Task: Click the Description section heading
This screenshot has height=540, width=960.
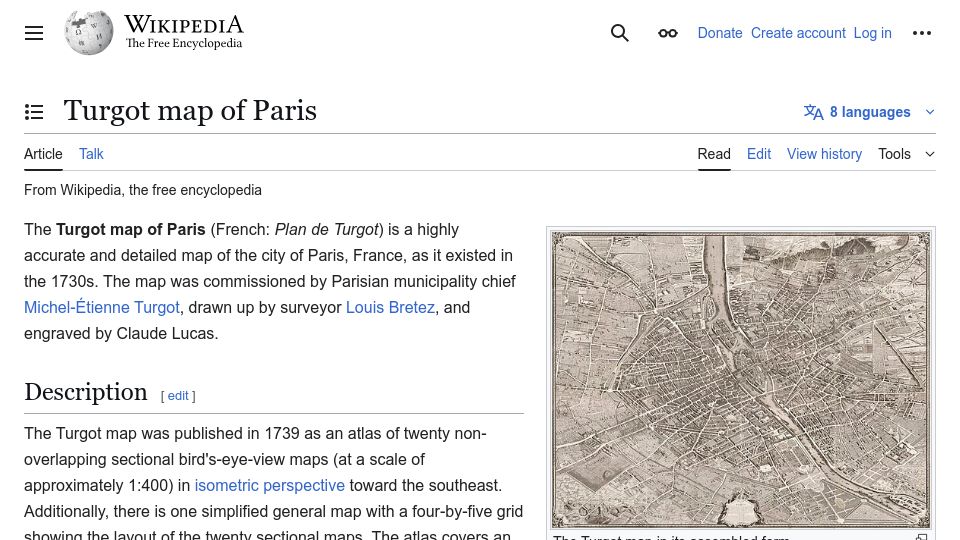Action: (x=86, y=392)
